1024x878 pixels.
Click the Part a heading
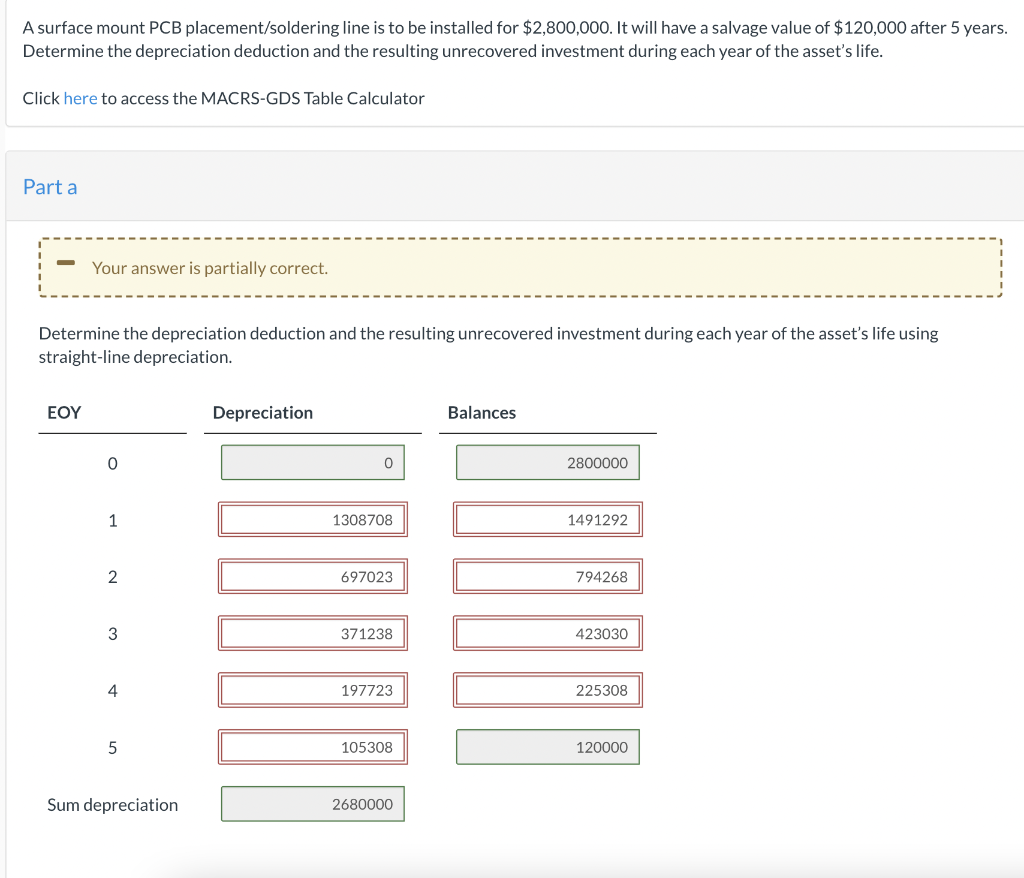tap(50, 187)
